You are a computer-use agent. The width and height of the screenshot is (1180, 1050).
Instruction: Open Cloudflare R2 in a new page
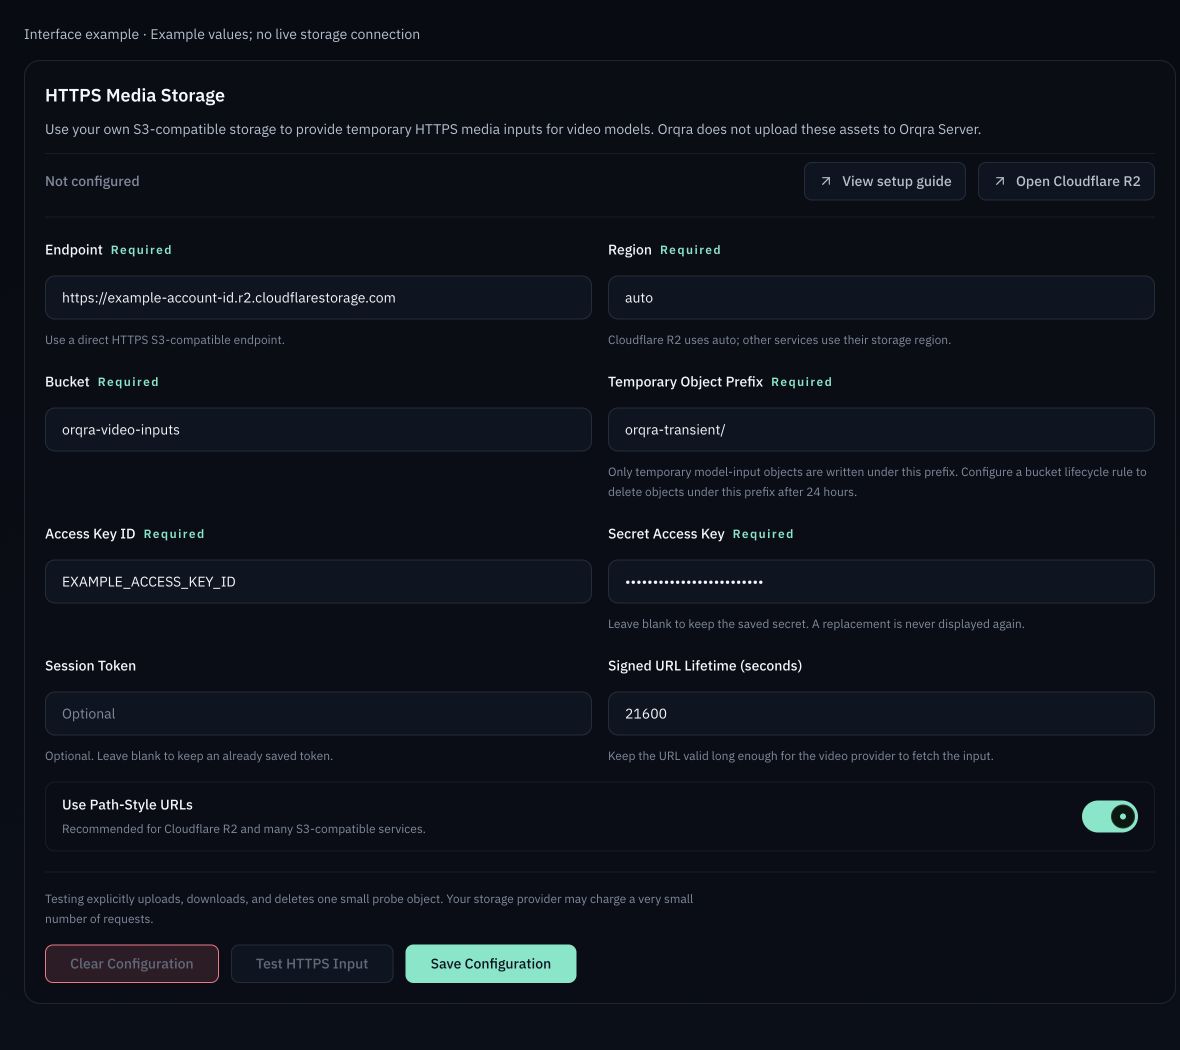pos(1066,181)
